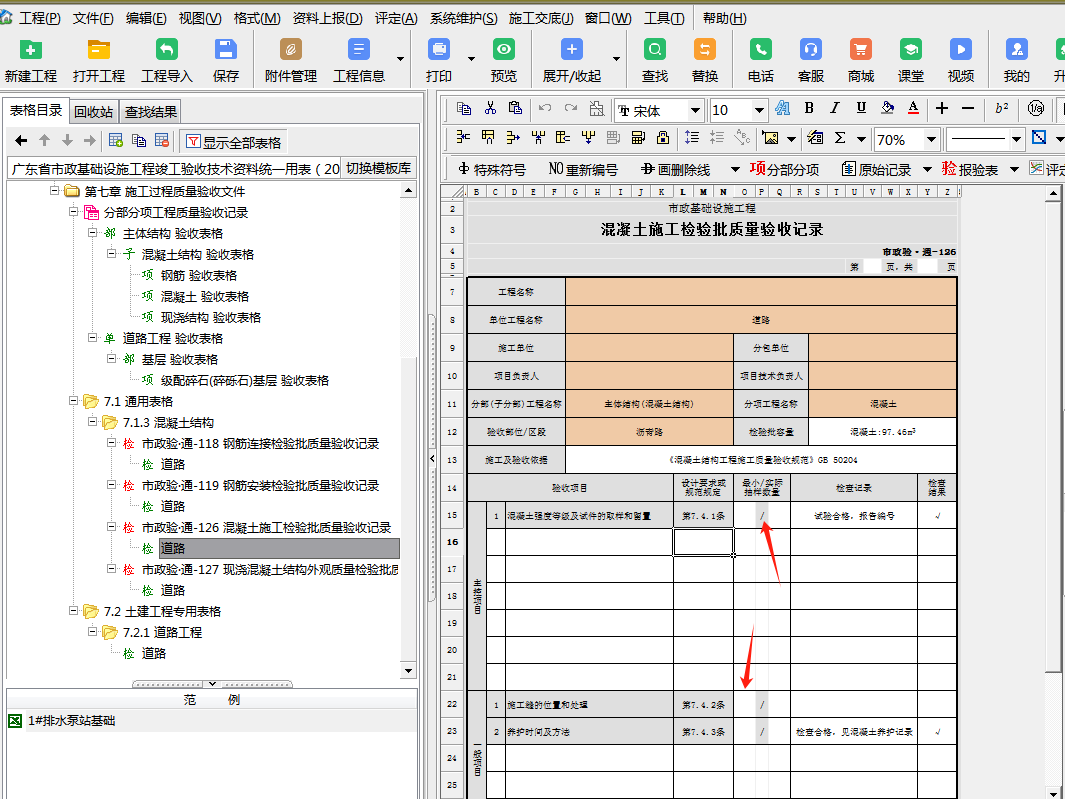The width and height of the screenshot is (1065, 799).
Task: Click the 分部分项 button
Action: [784, 169]
